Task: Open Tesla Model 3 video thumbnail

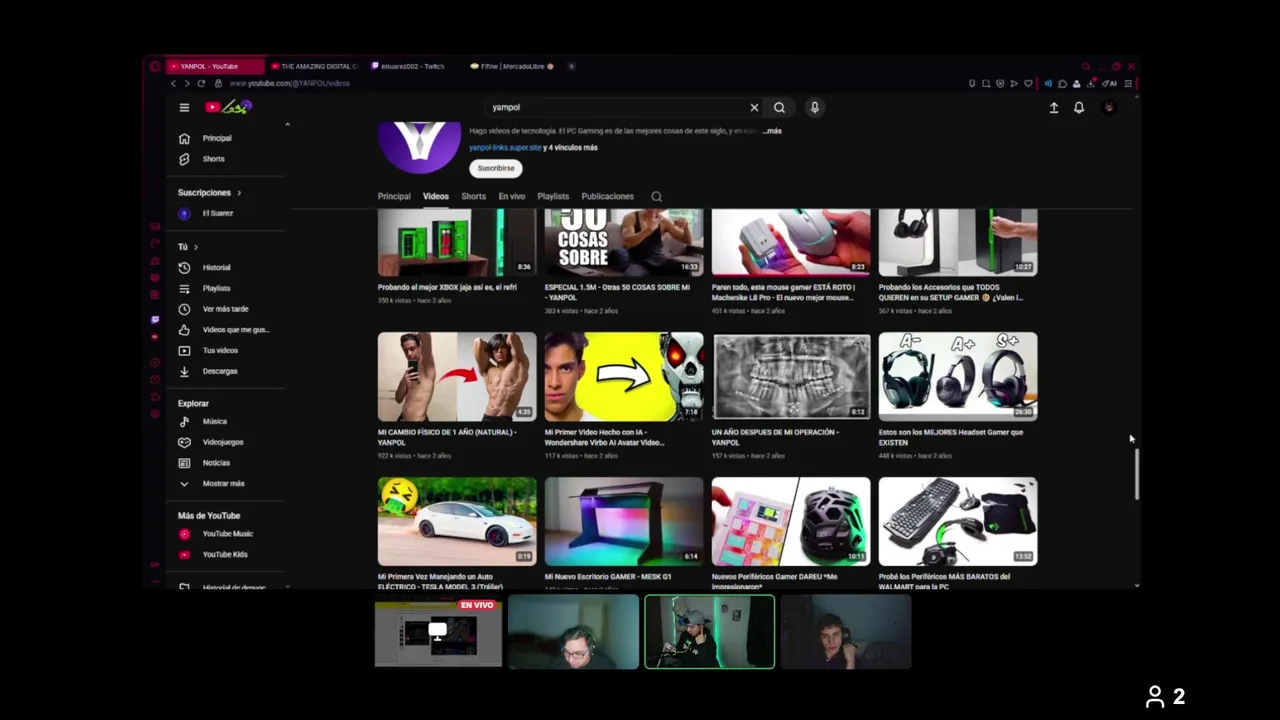Action: (457, 521)
